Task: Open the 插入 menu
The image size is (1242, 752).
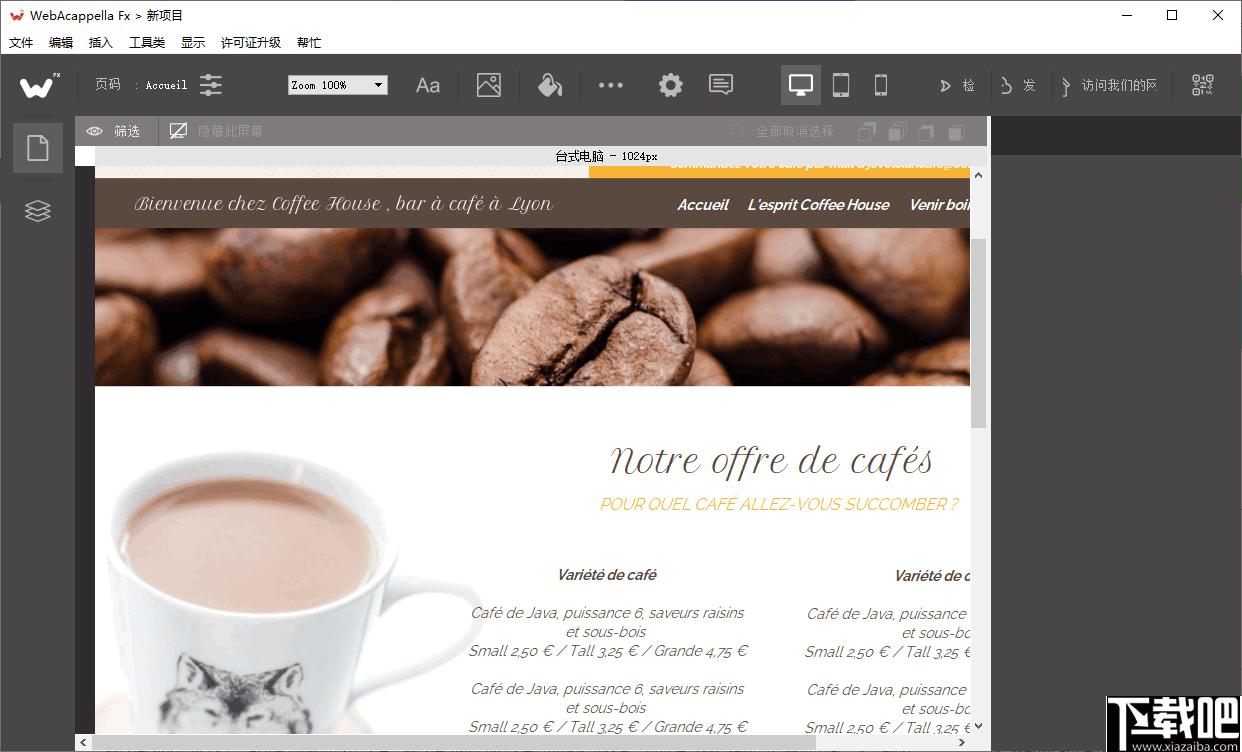Action: [x=101, y=42]
